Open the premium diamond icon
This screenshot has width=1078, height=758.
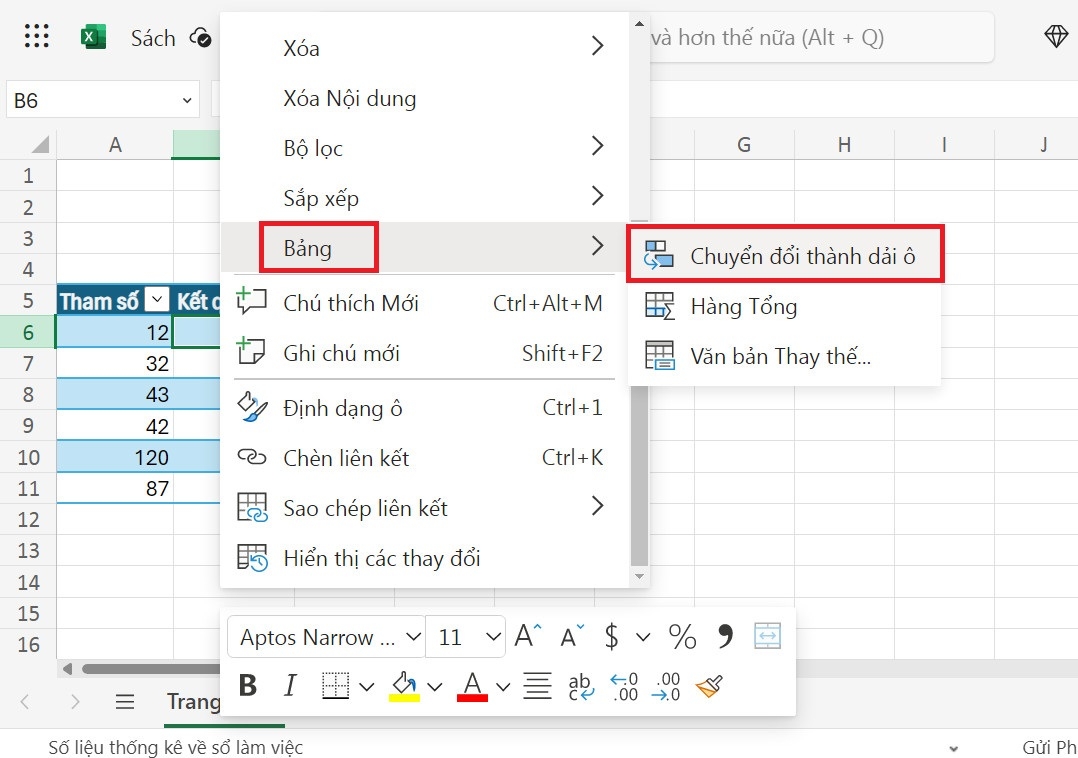click(x=1055, y=36)
